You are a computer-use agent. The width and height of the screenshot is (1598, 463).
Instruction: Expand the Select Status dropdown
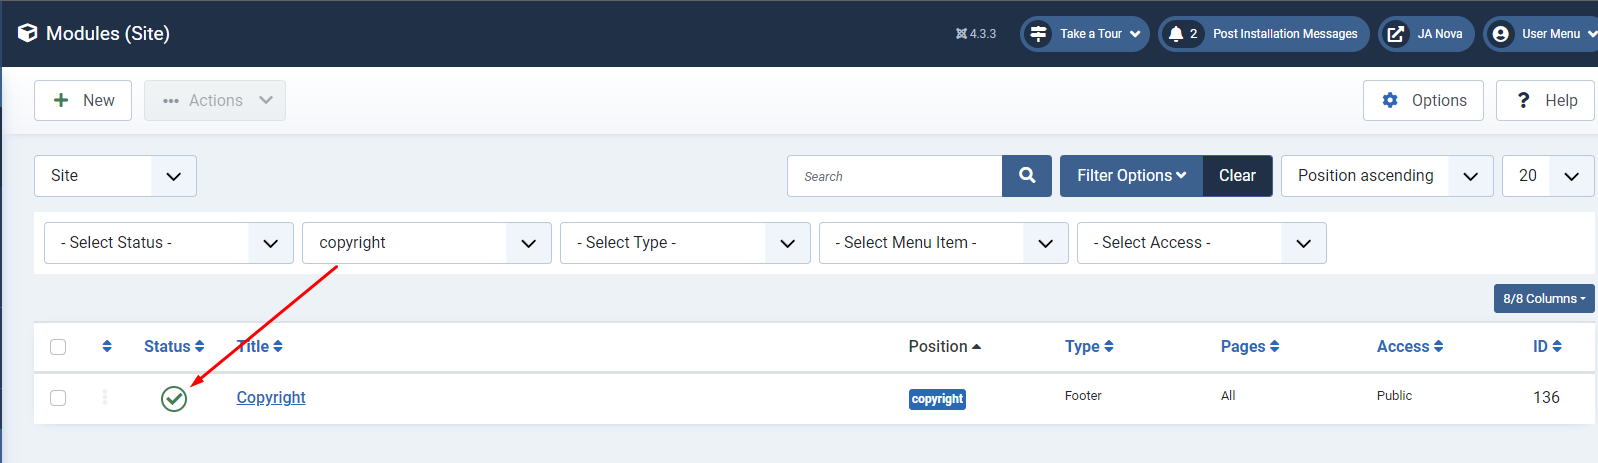(x=169, y=243)
